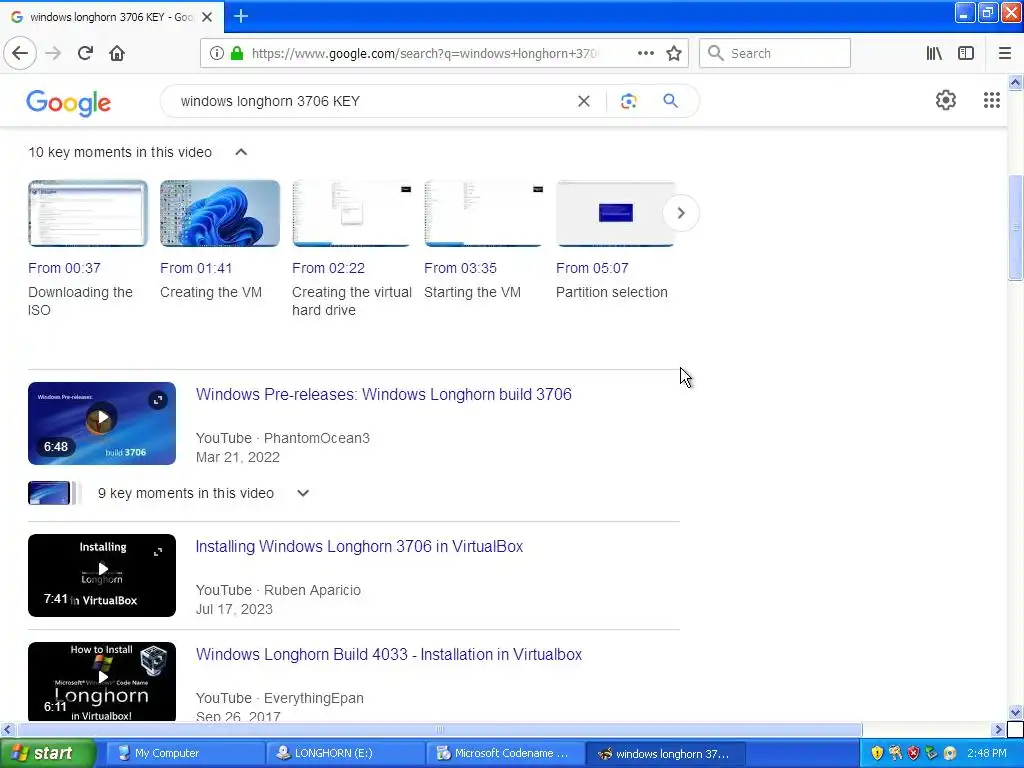The height and width of the screenshot is (768, 1024).
Task: Select the windows longhorn 3706 KEY tab
Action: 112,17
